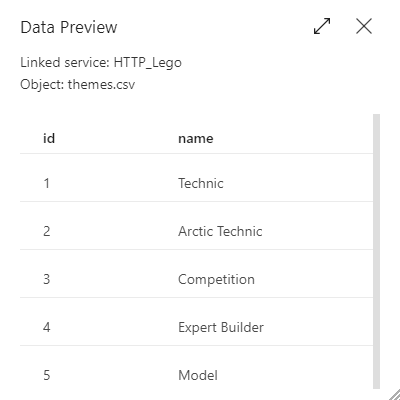Click id cell with value 1
Viewport: 400px width, 400px height.
click(x=47, y=183)
